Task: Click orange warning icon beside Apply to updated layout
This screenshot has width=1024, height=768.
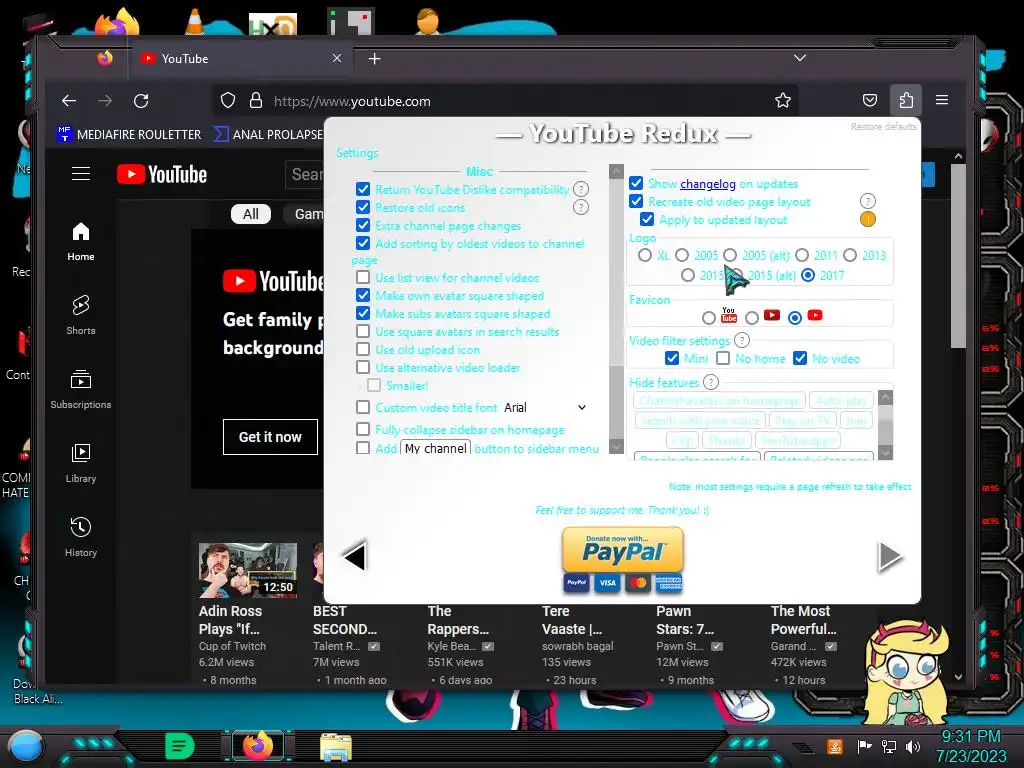Action: pos(867,219)
